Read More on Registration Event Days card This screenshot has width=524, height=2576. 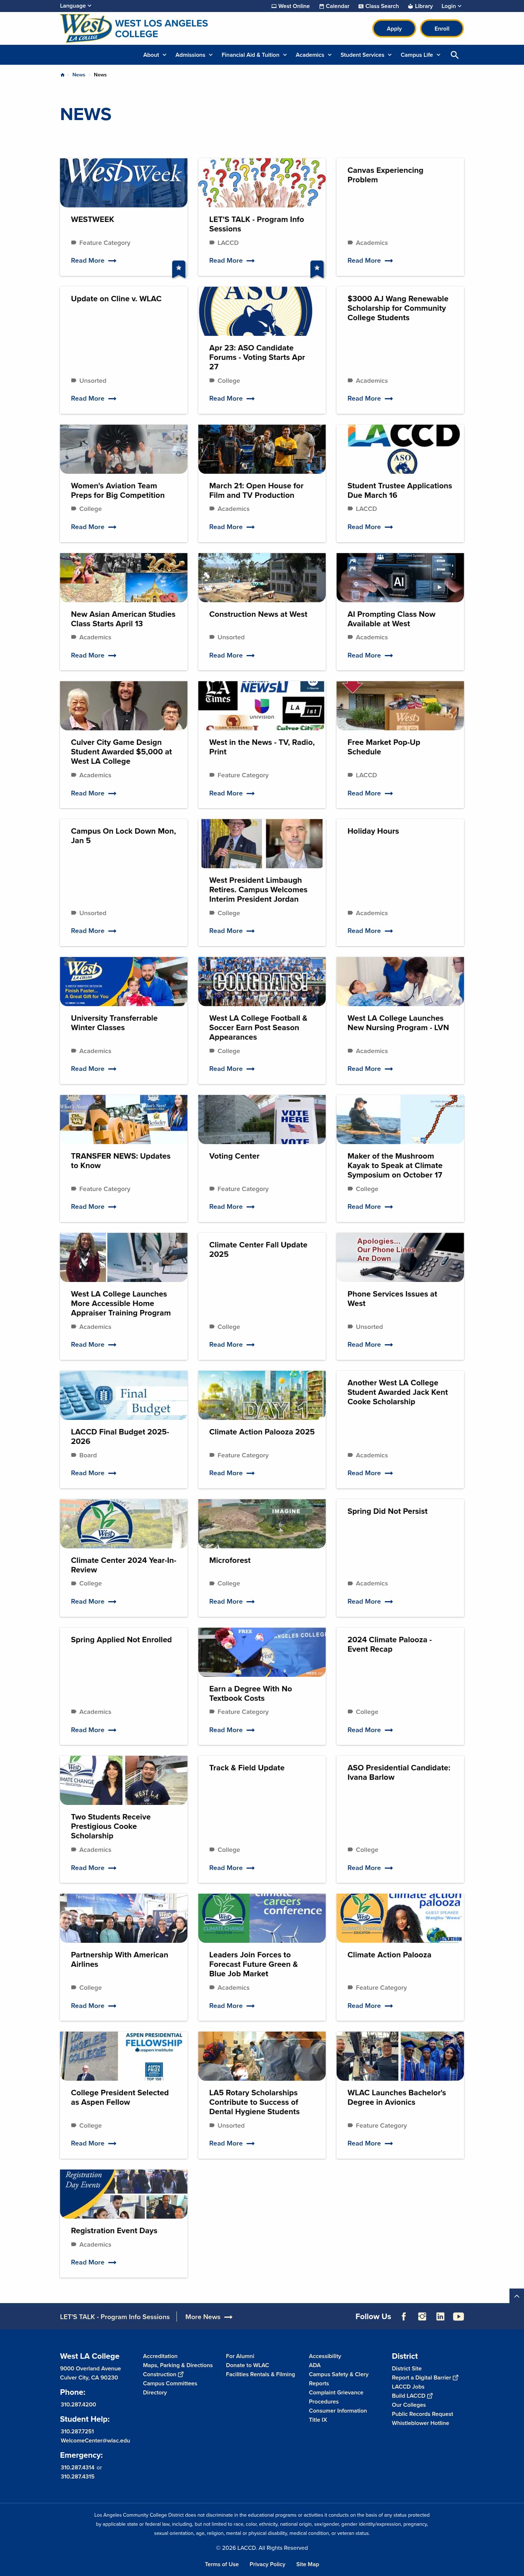pos(93,2262)
